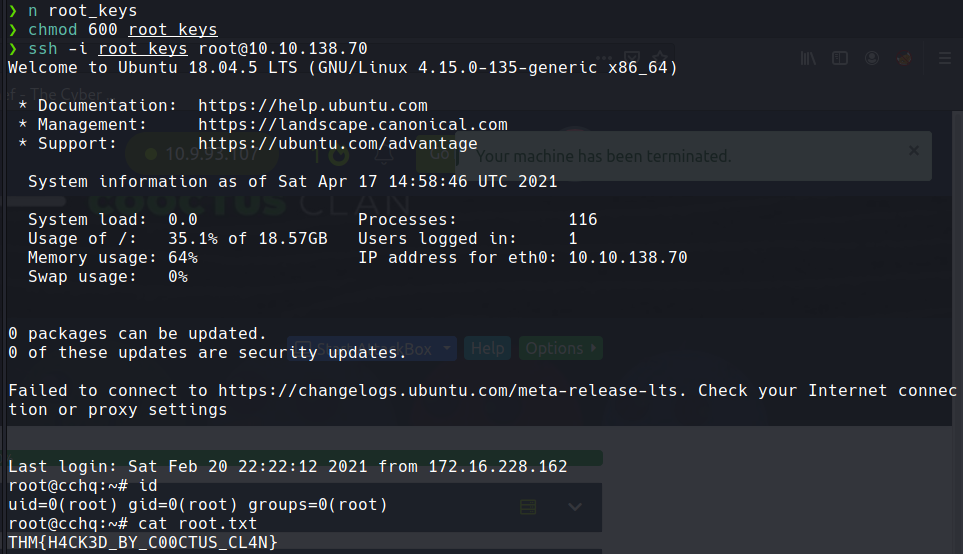Click the changelogs.ubuntu.com meta-release URL

click(452, 391)
